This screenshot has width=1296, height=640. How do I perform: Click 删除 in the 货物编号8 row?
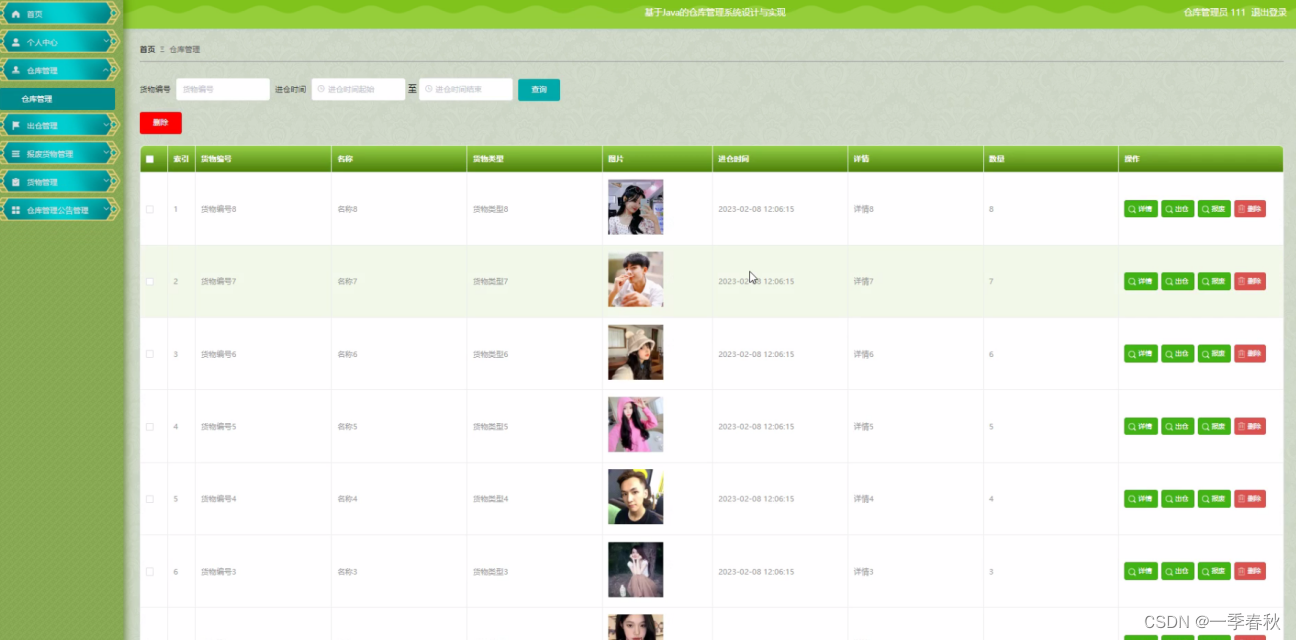tap(1250, 209)
